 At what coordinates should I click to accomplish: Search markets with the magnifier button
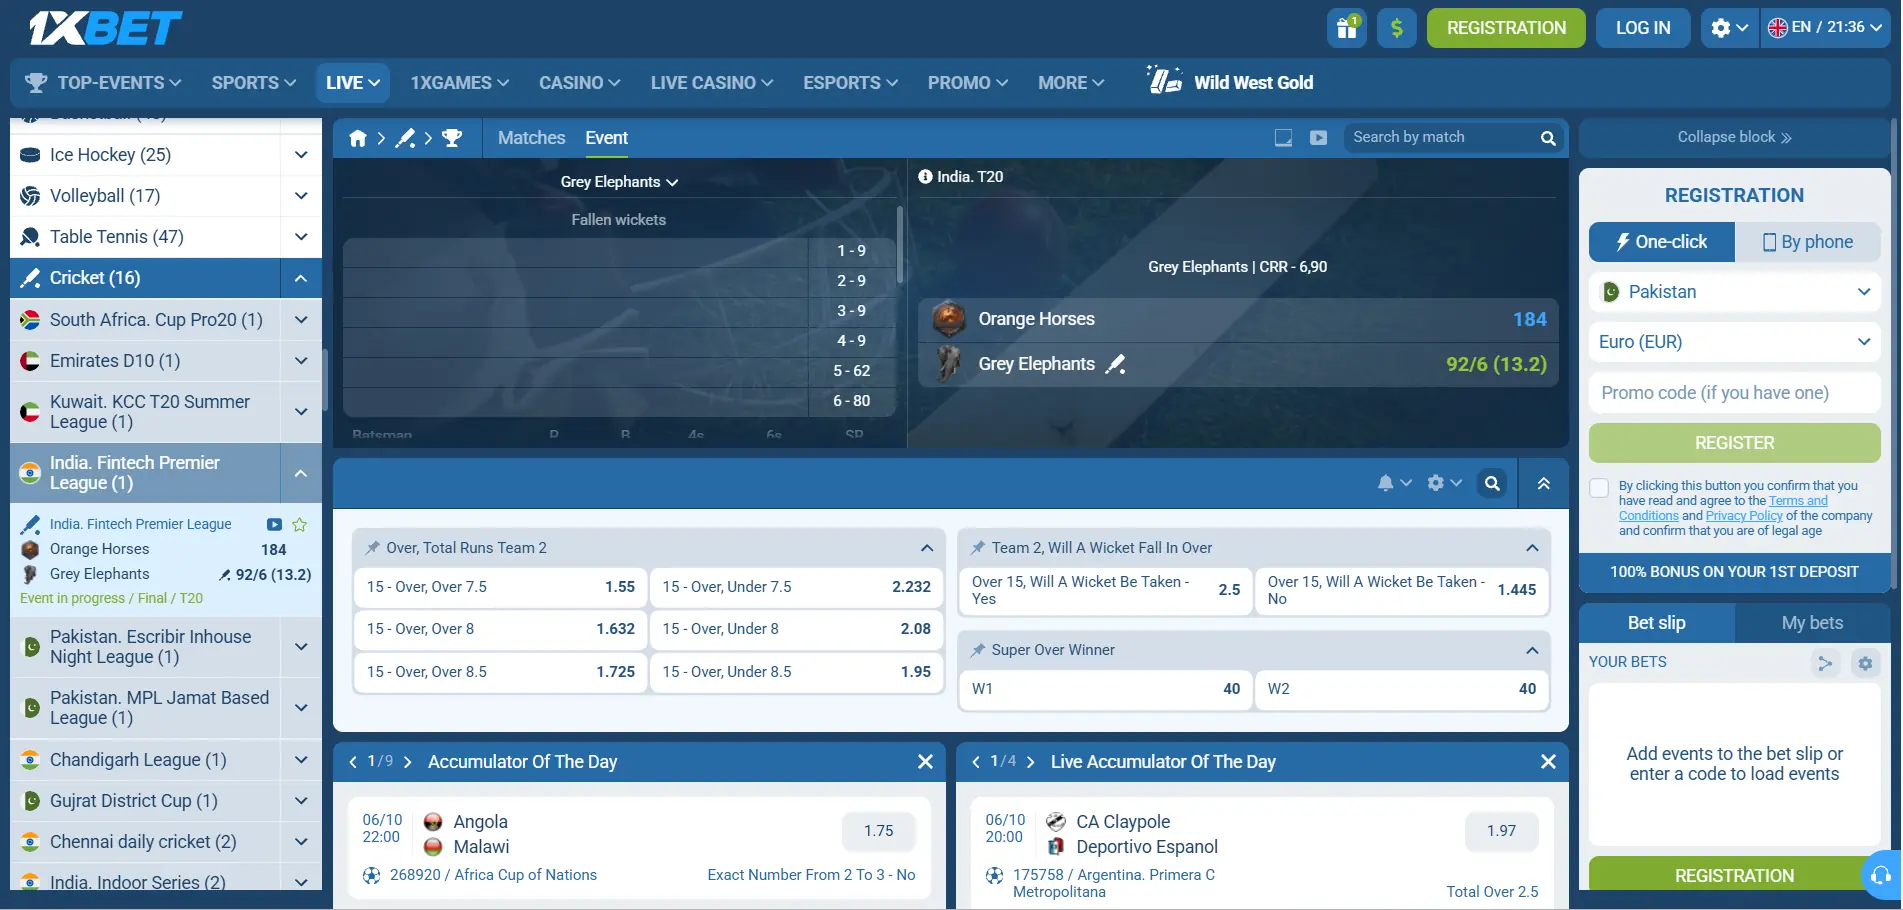coord(1492,483)
